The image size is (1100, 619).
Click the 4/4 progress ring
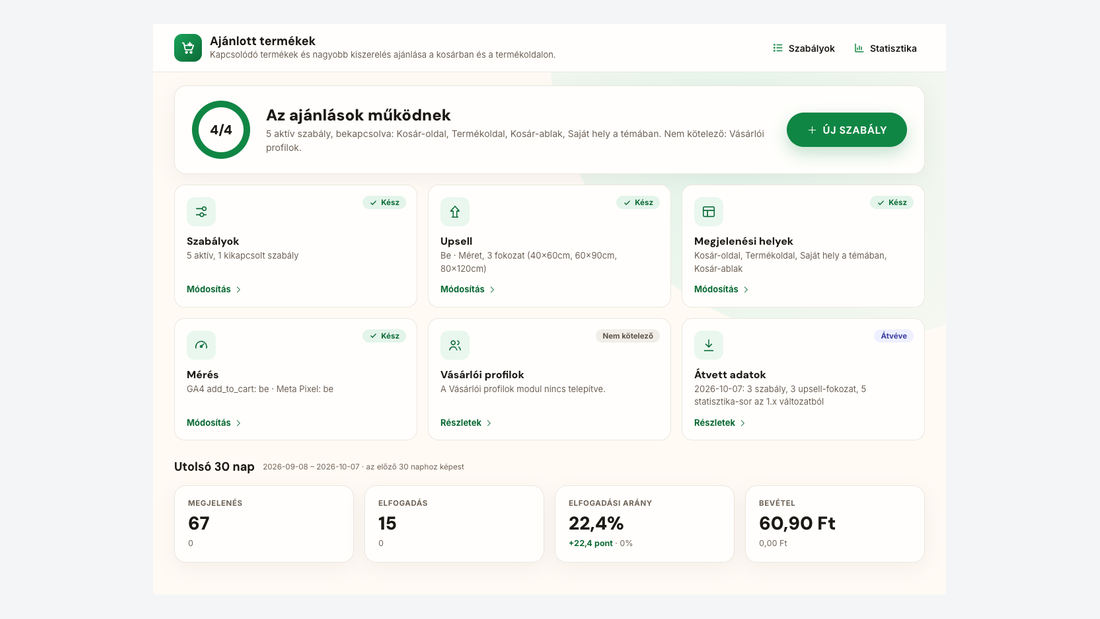(221, 130)
